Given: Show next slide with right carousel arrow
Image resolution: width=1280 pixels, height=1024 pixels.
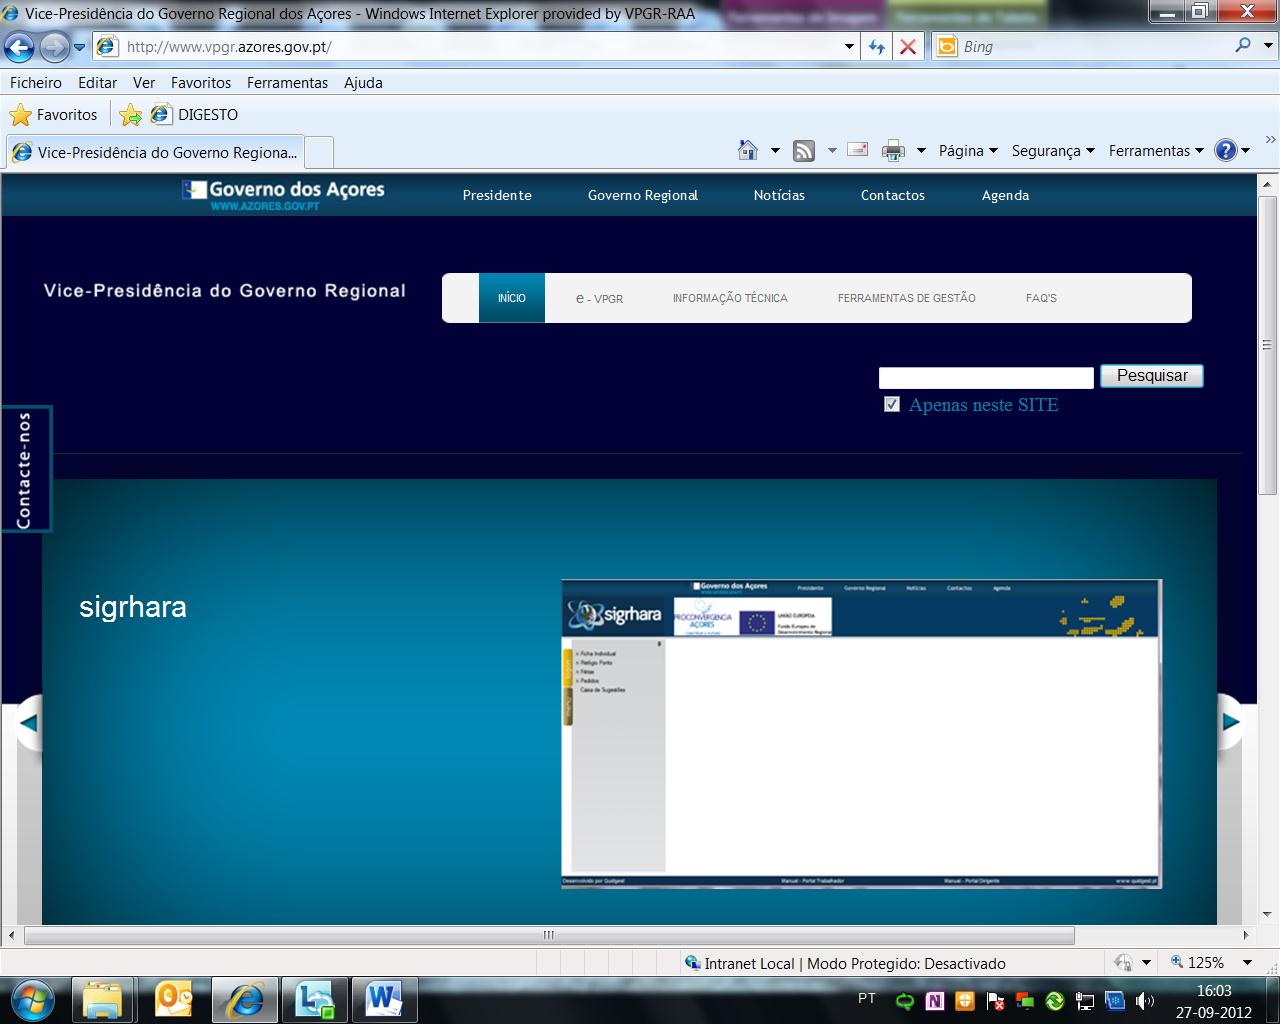Looking at the screenshot, I should [x=1231, y=721].
